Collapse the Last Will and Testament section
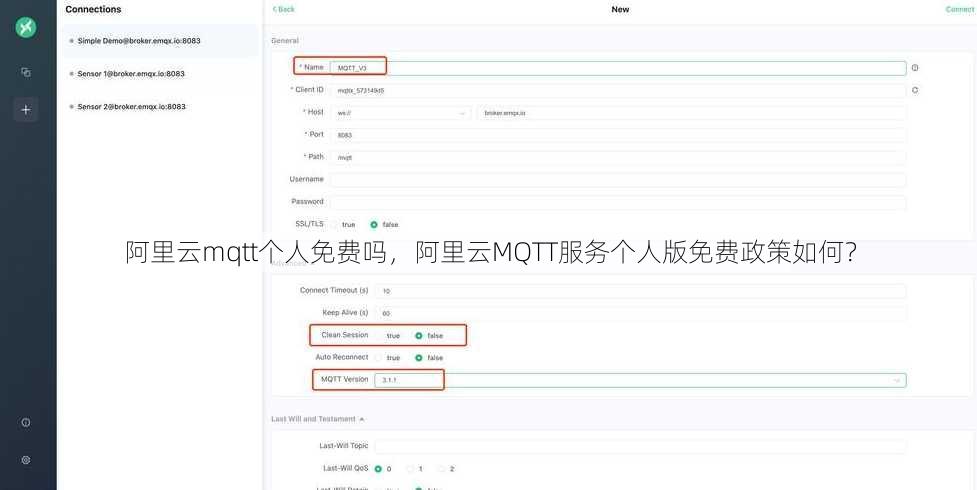 point(318,420)
